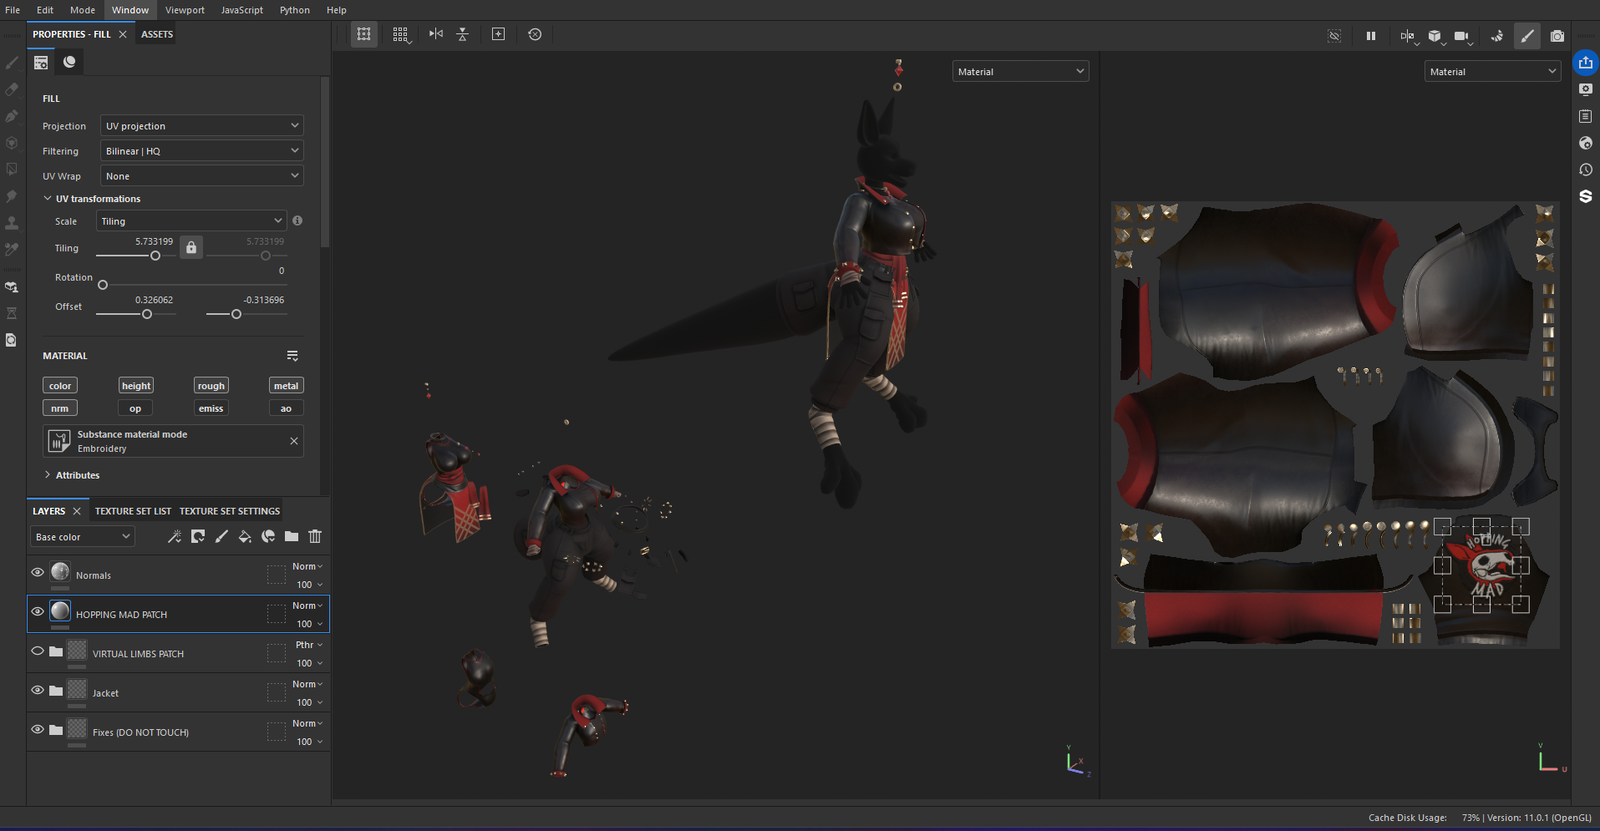Open the Viewport menu
1600x831 pixels.
[184, 10]
